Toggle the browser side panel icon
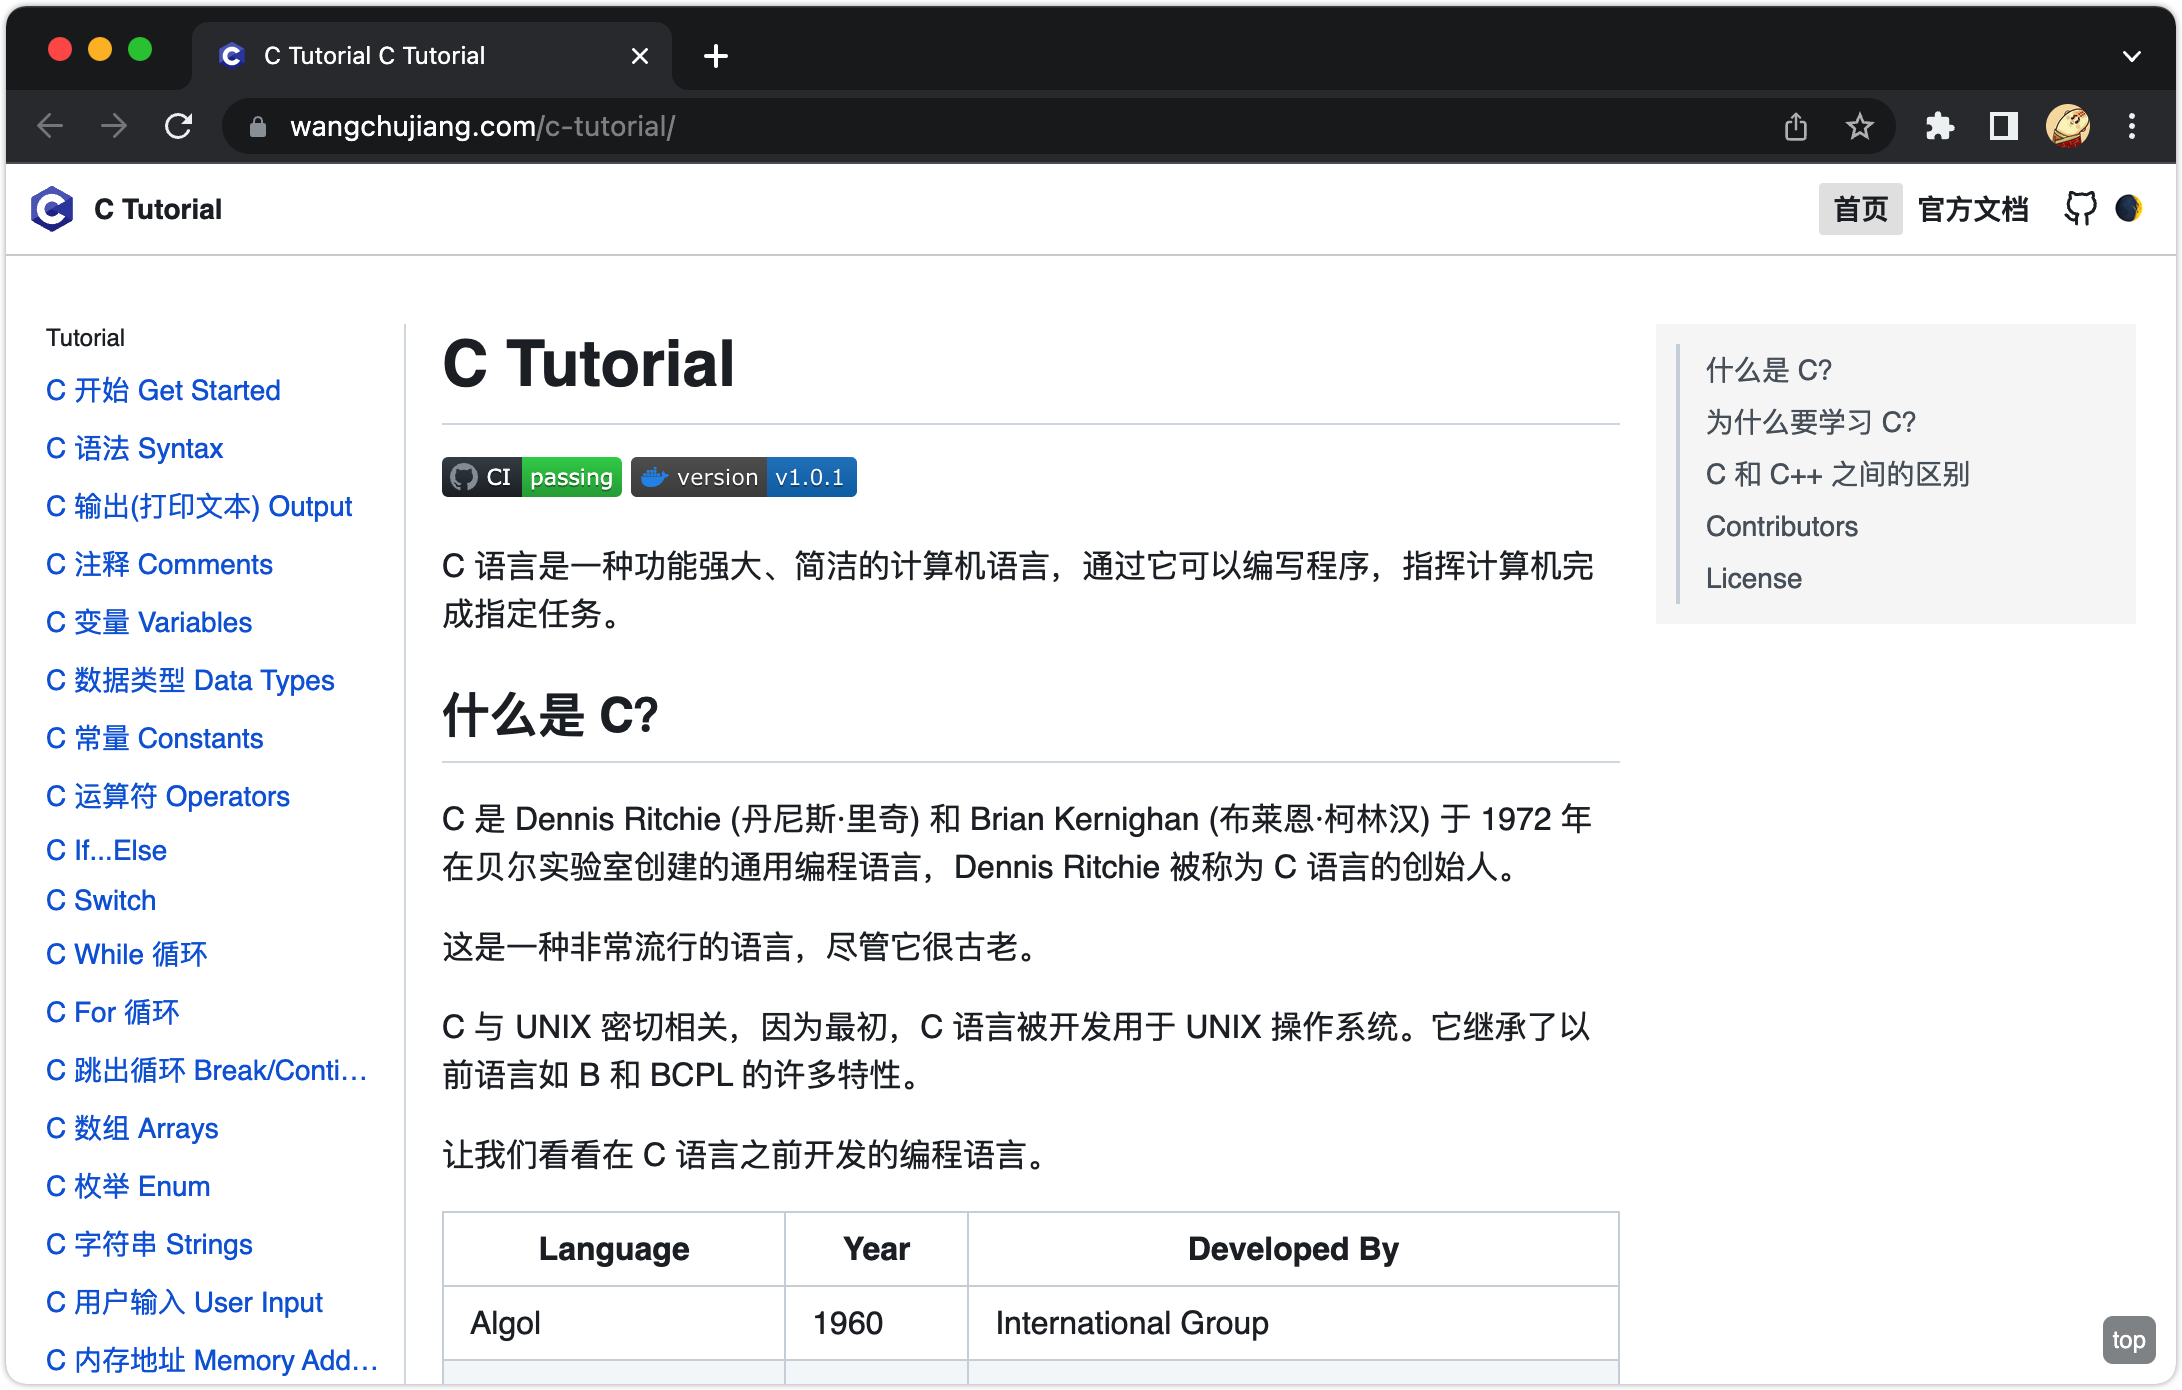The height and width of the screenshot is (1390, 2182). point(2003,127)
